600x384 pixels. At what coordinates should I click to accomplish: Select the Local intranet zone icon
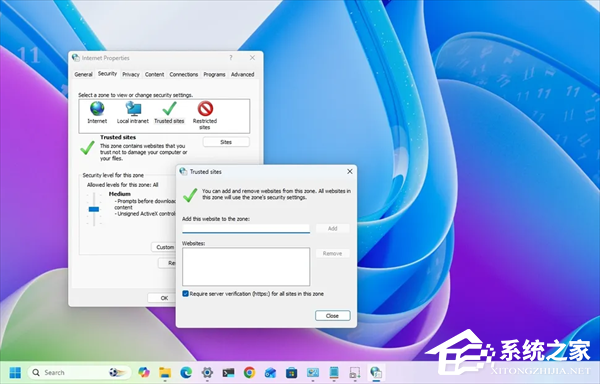(x=133, y=109)
